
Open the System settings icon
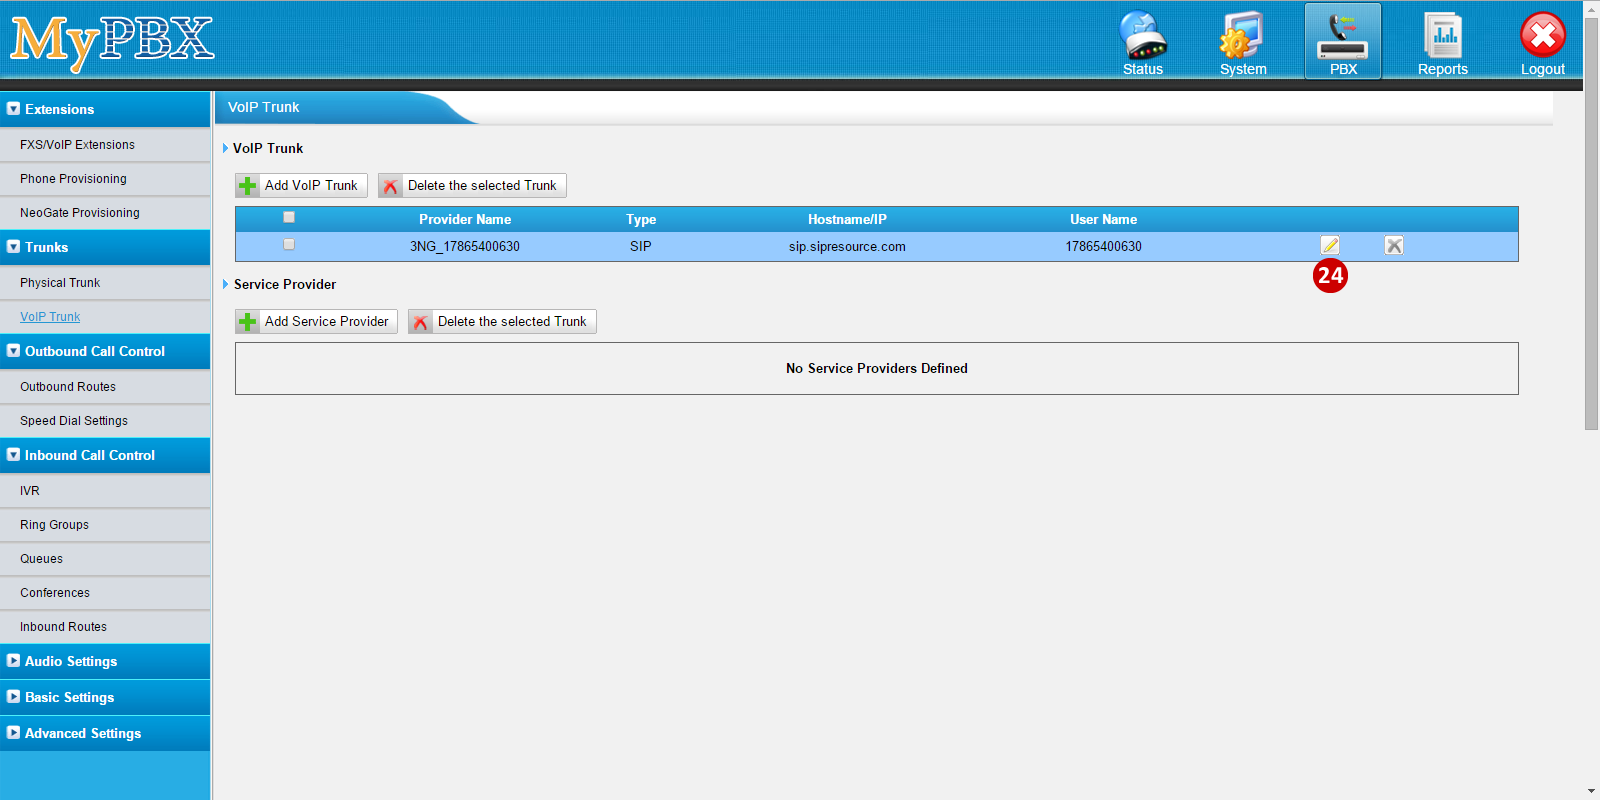coord(1242,42)
